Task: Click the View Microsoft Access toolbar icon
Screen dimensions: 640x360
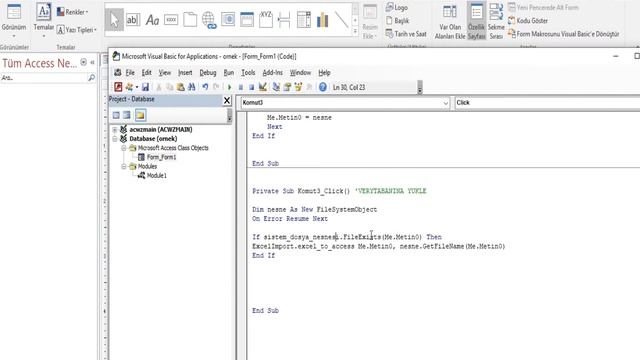Action: pyautogui.click(x=118, y=87)
